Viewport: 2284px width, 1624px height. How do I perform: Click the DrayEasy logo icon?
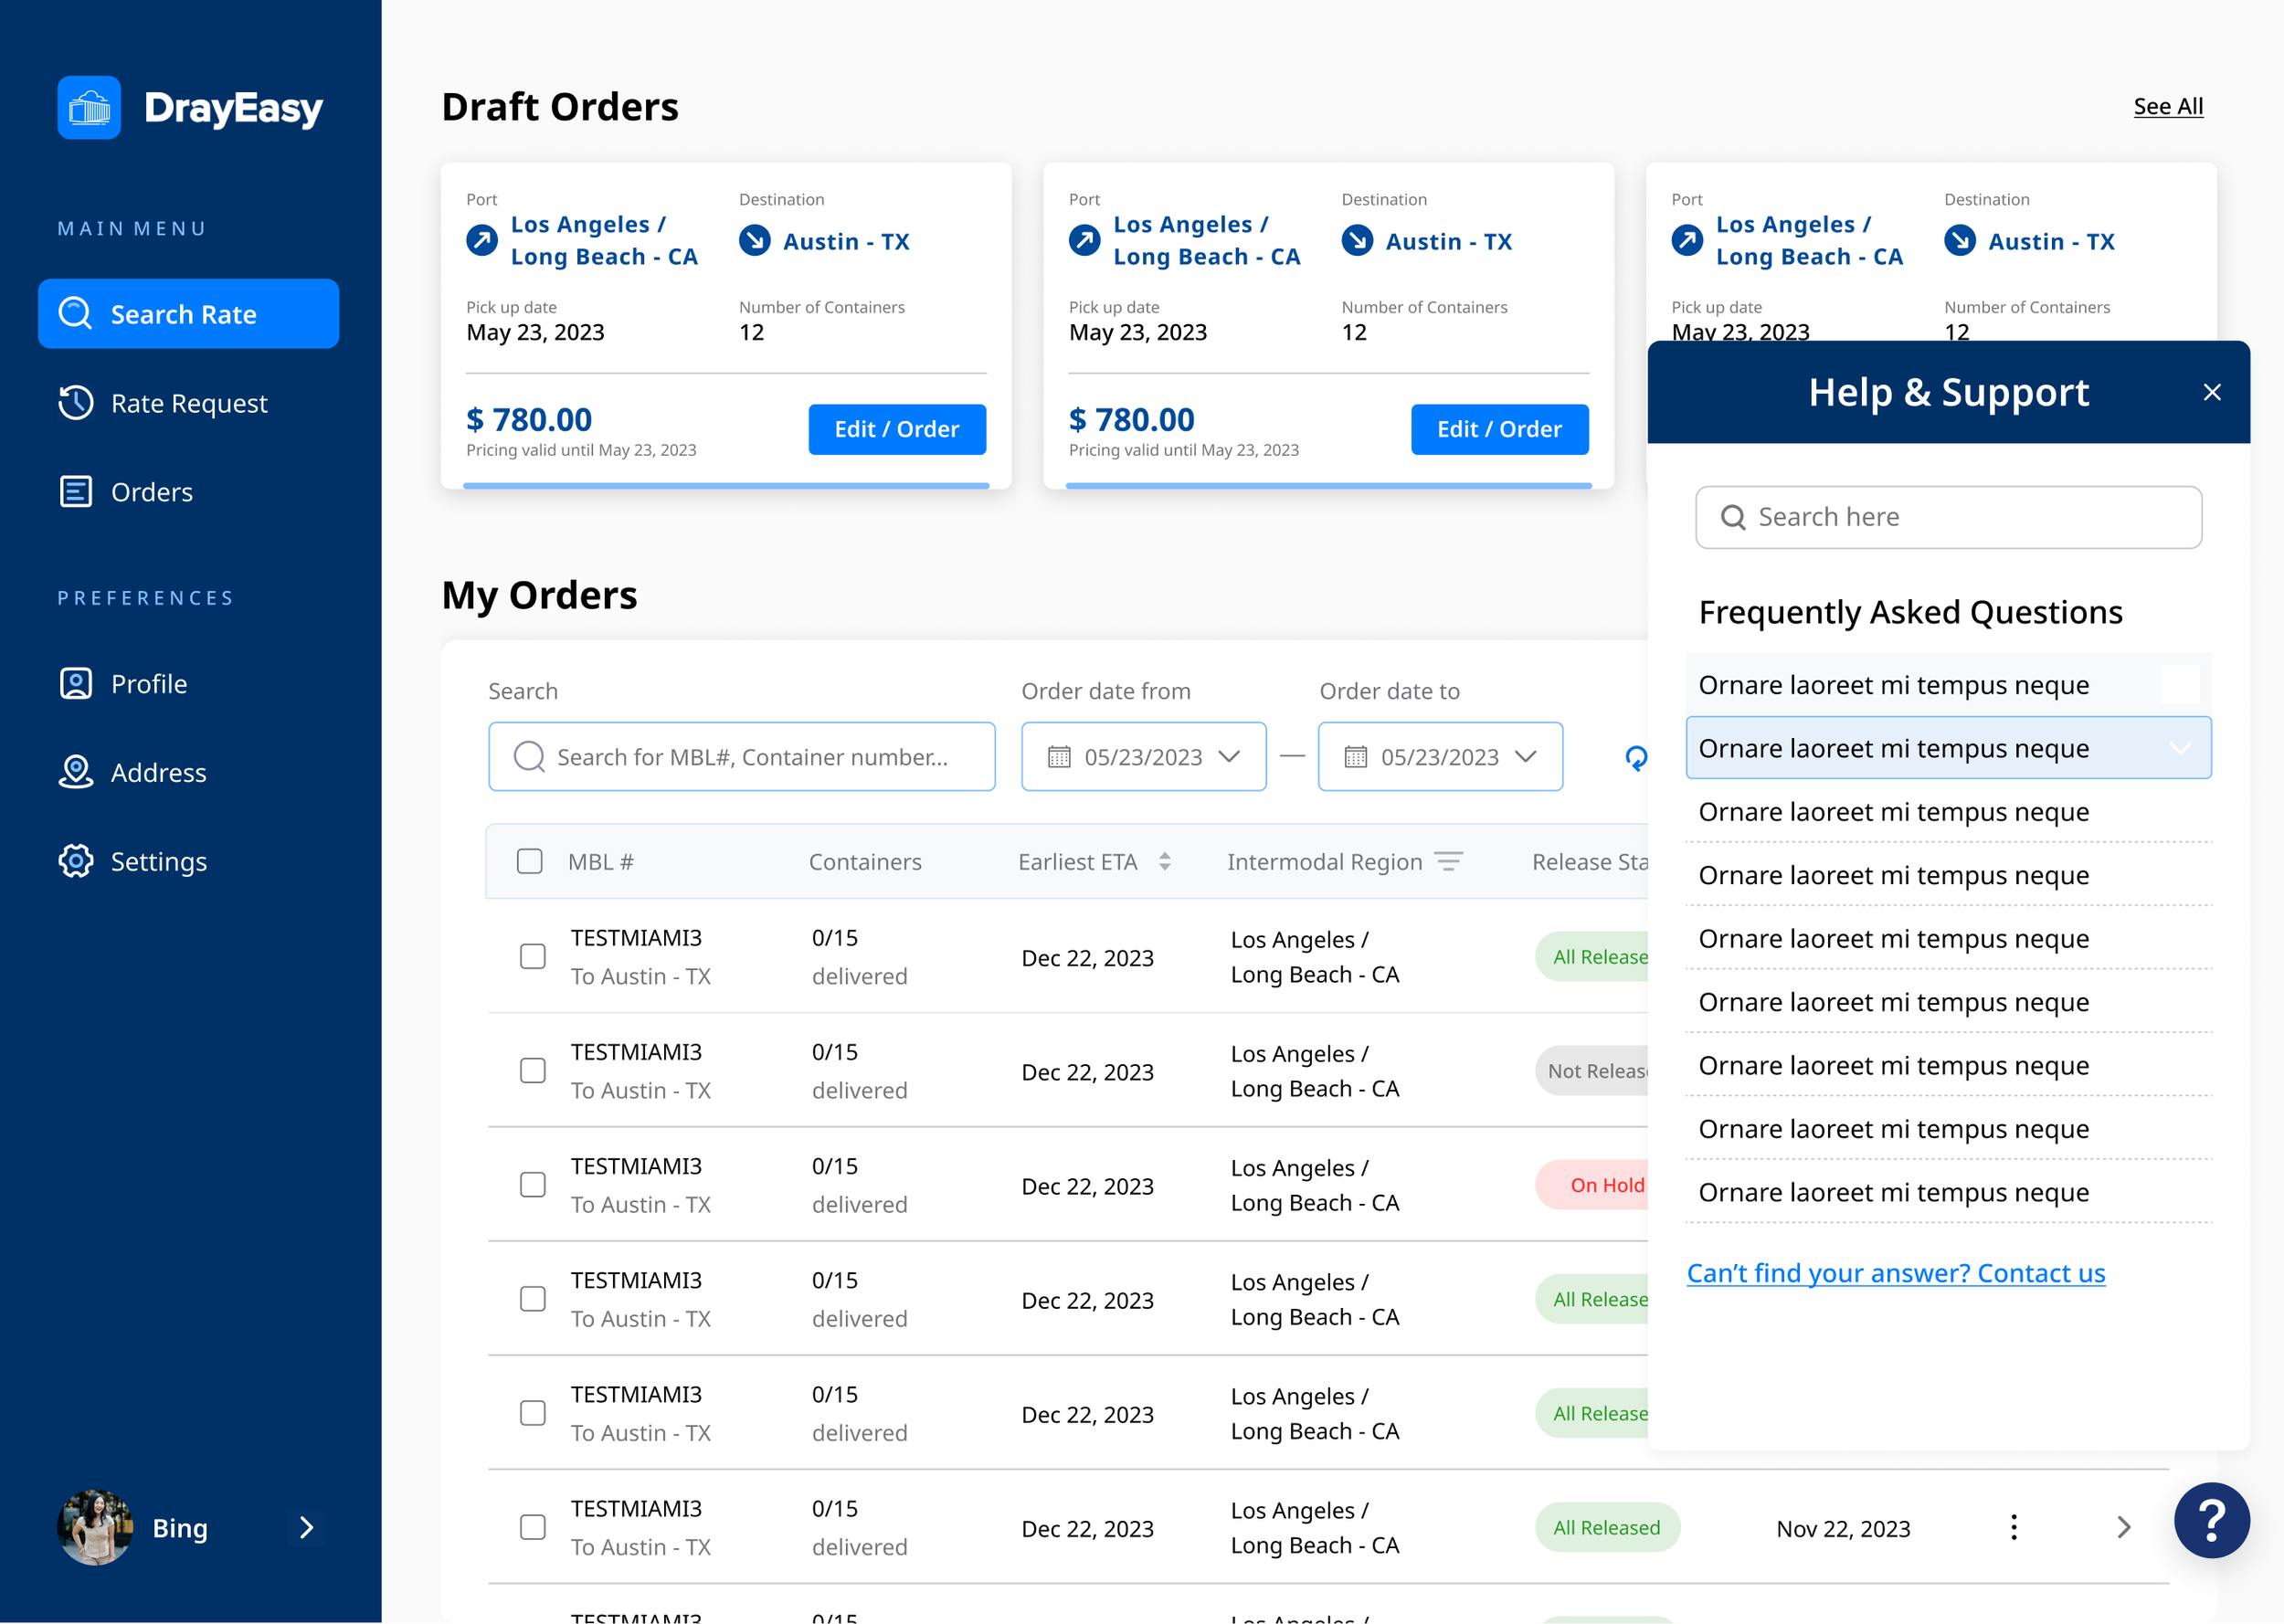click(x=89, y=107)
